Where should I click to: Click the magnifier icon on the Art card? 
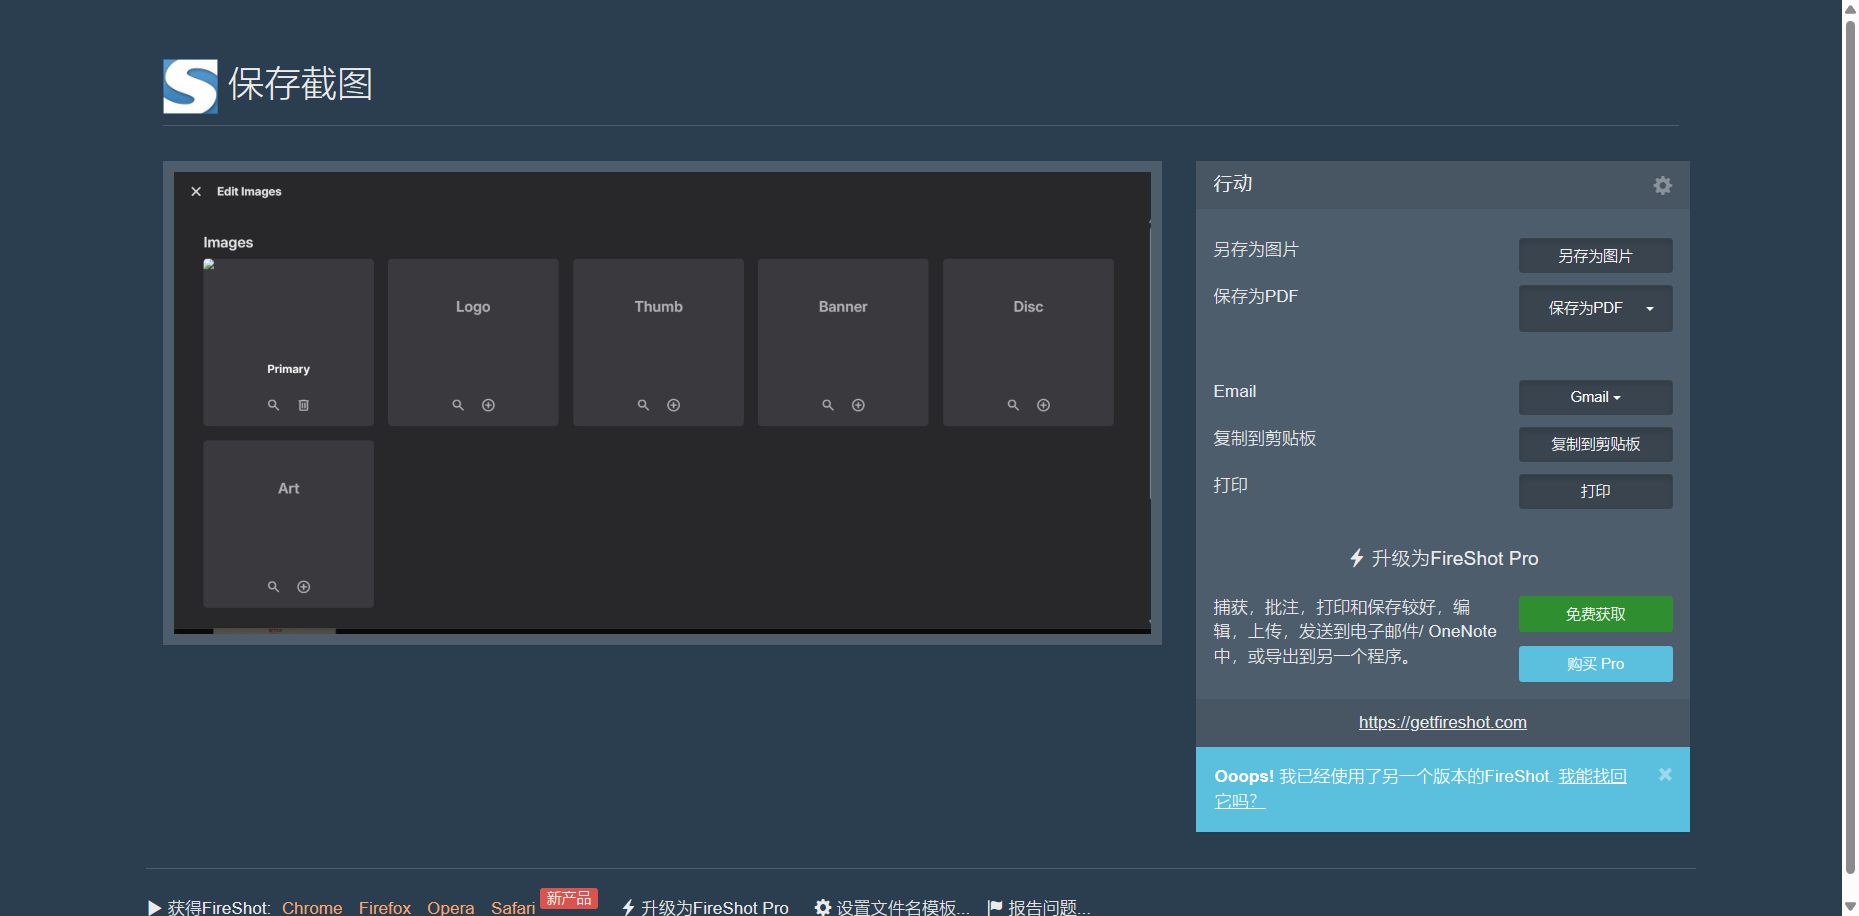(273, 587)
